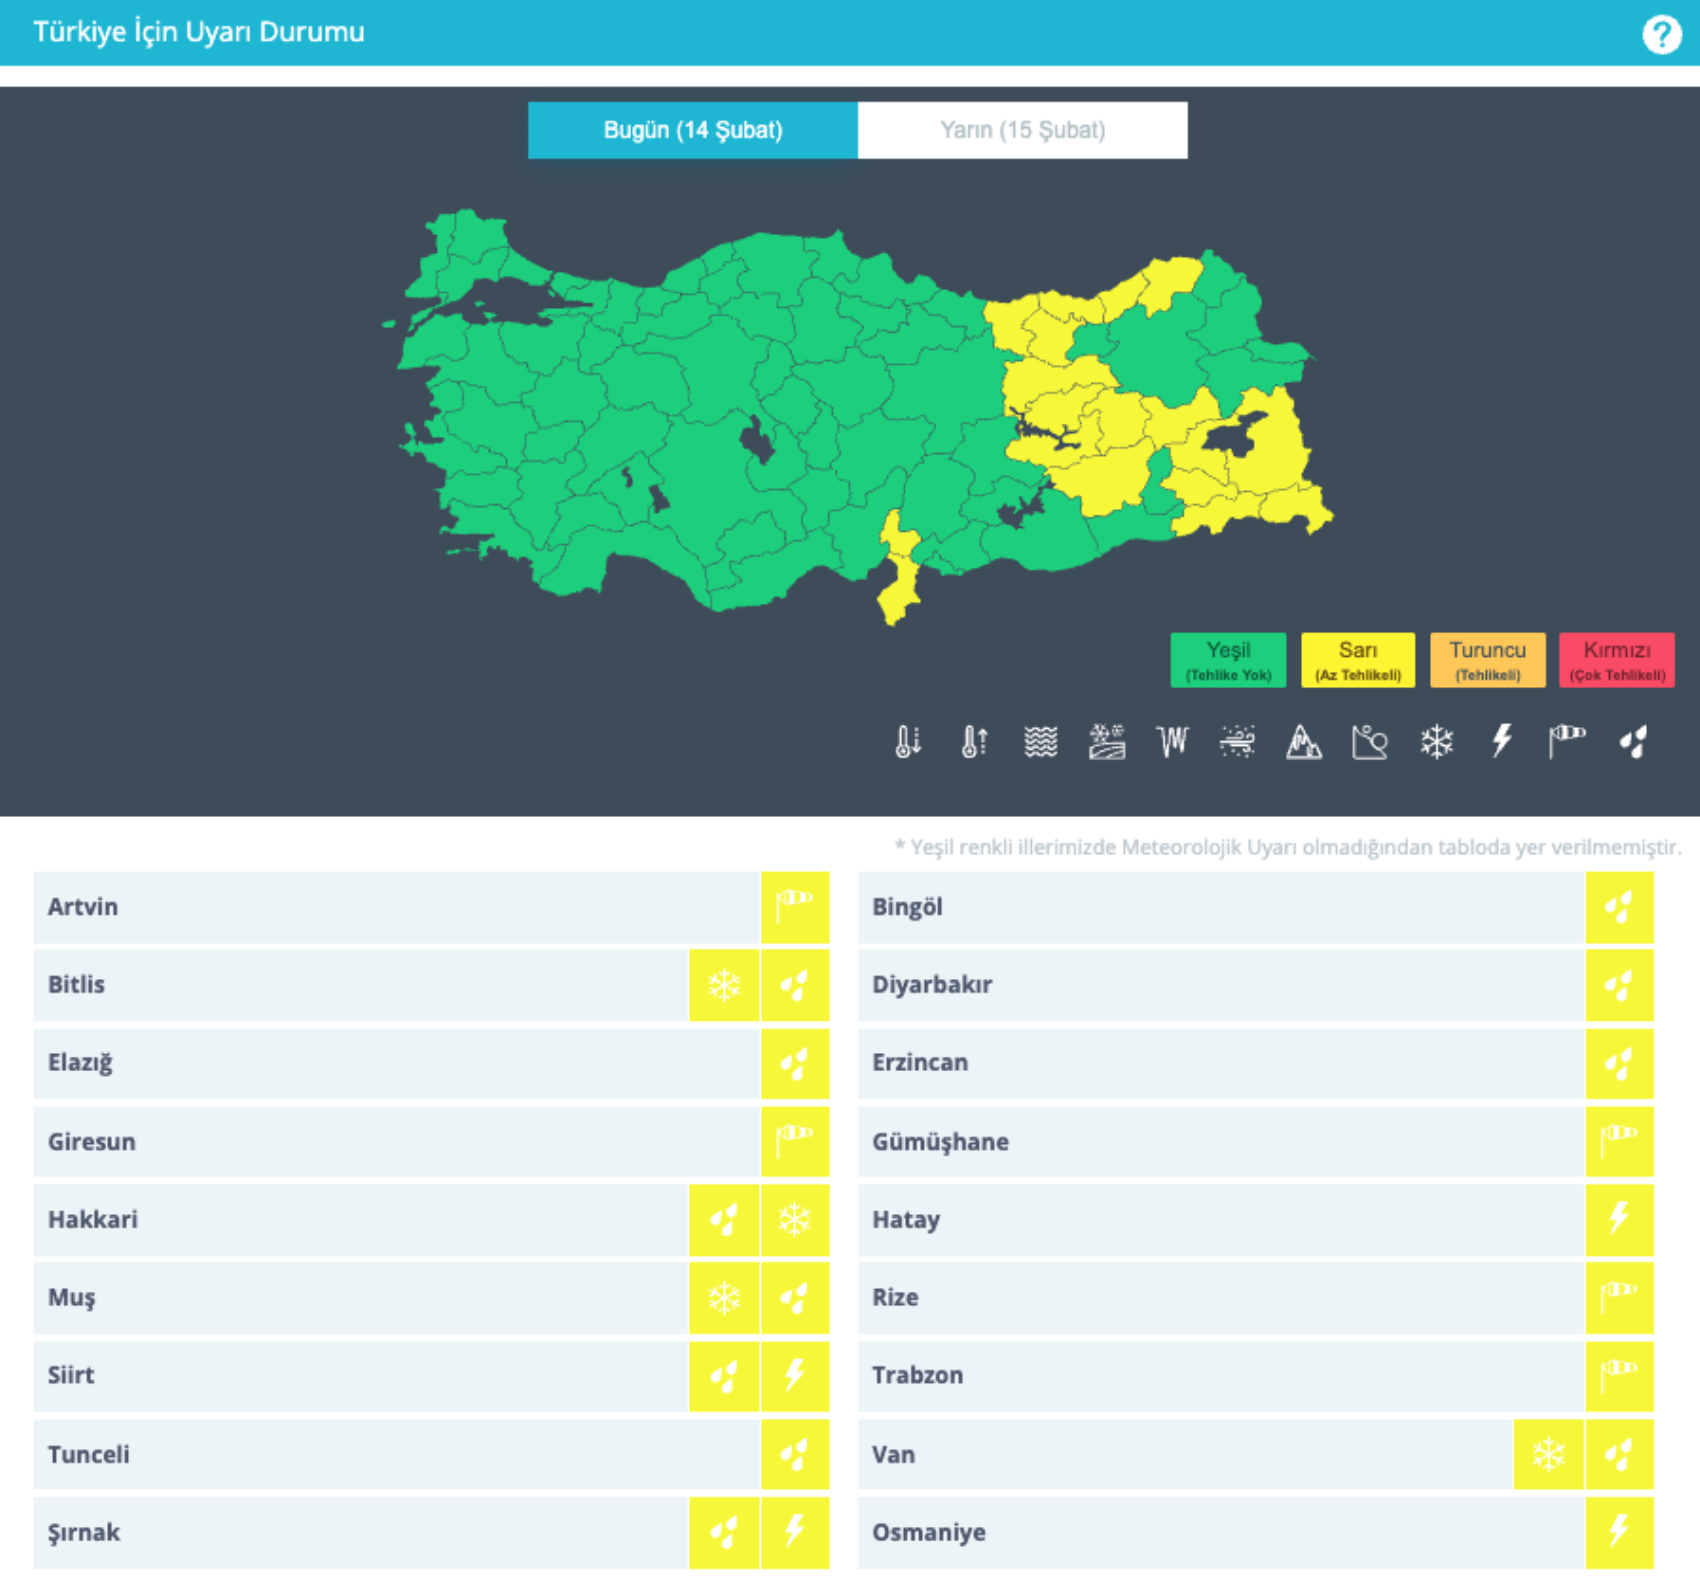Screen dimensions: 1700x1579
Task: Click the avalanche mountain icon
Action: tap(1303, 741)
